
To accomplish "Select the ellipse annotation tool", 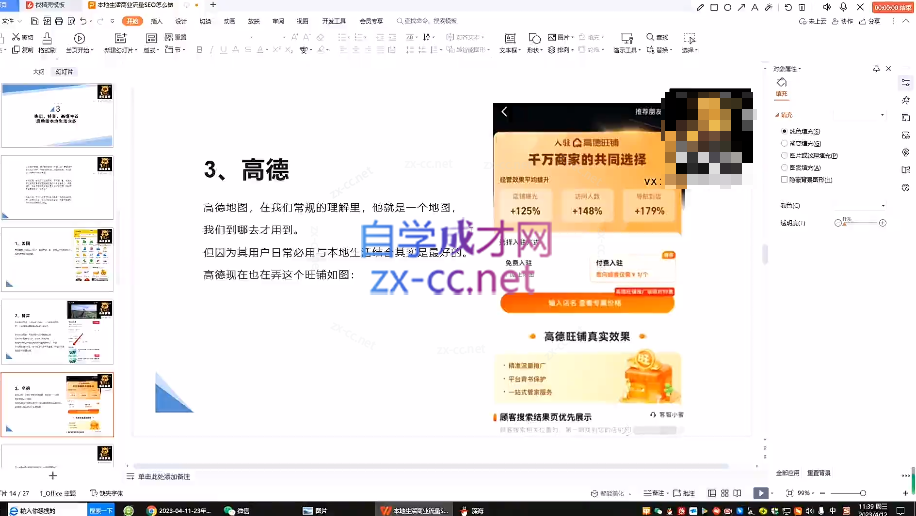I will (727, 7).
